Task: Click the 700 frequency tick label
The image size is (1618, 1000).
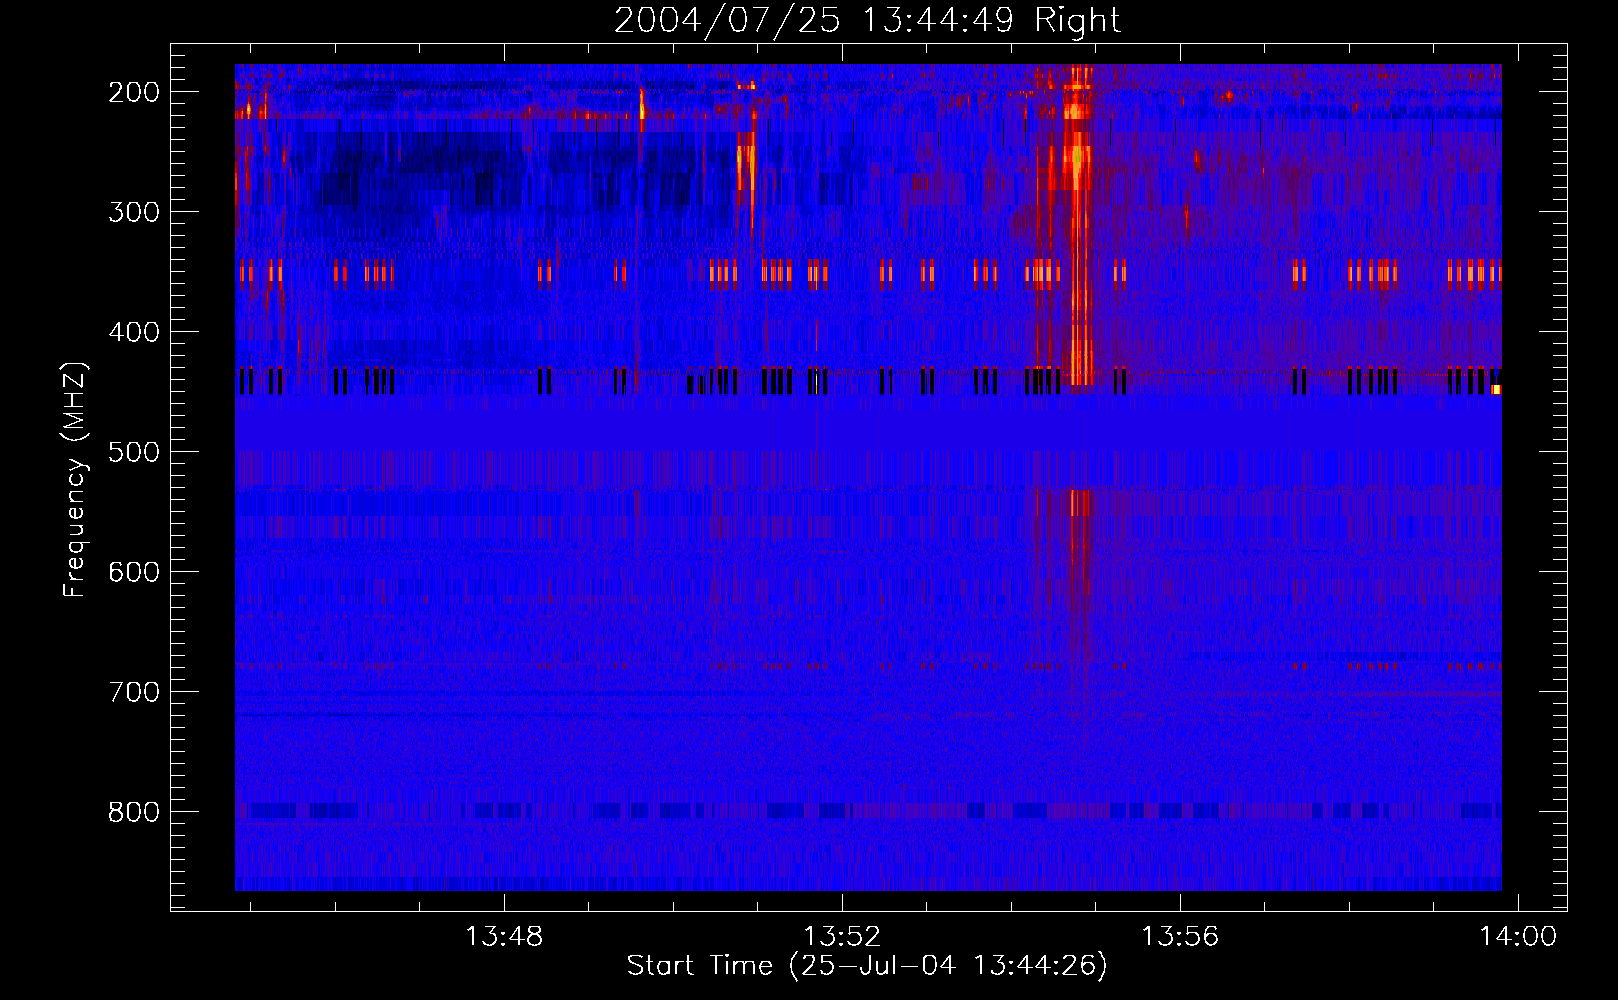Action: [x=134, y=692]
